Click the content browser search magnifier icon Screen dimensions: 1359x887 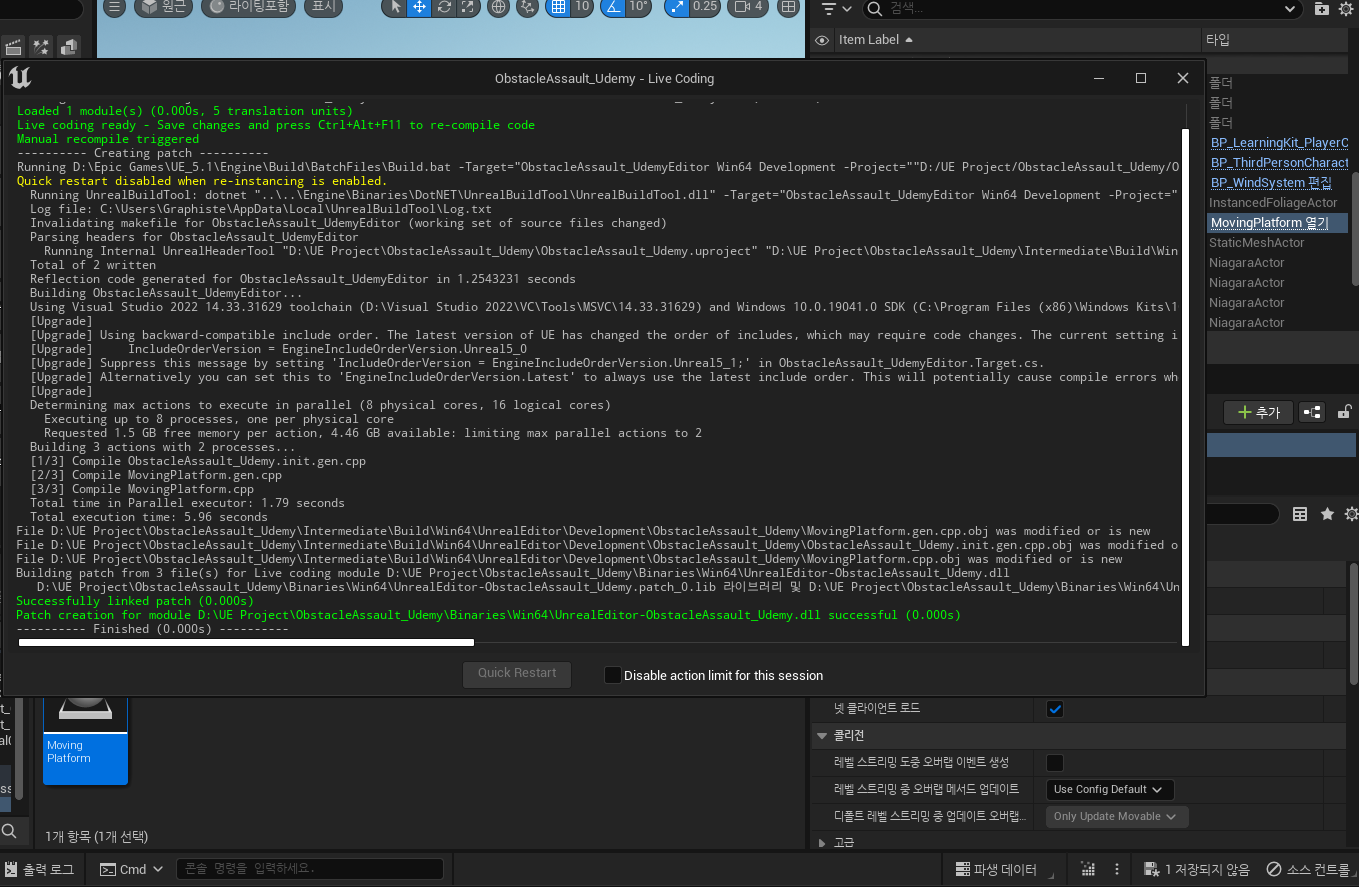(9, 831)
